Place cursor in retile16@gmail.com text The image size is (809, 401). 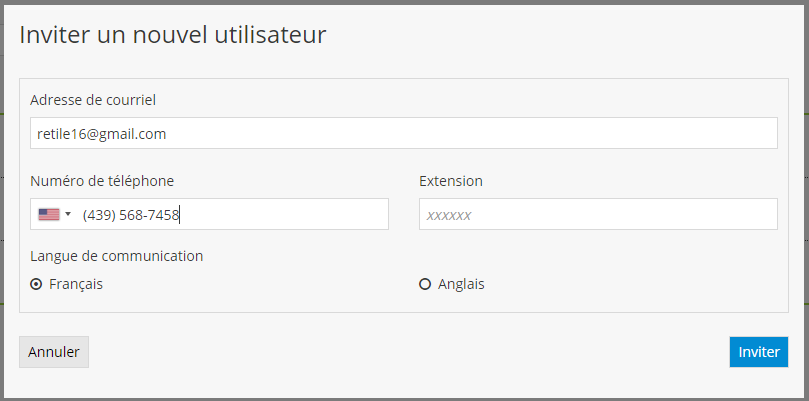101,133
